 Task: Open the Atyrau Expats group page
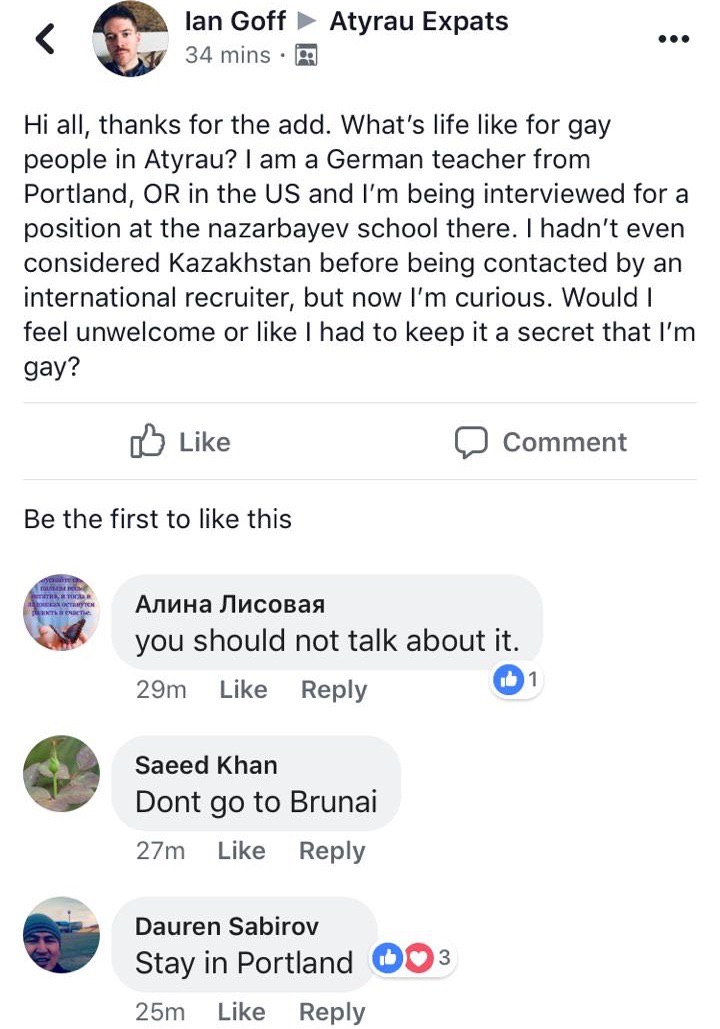click(x=419, y=21)
